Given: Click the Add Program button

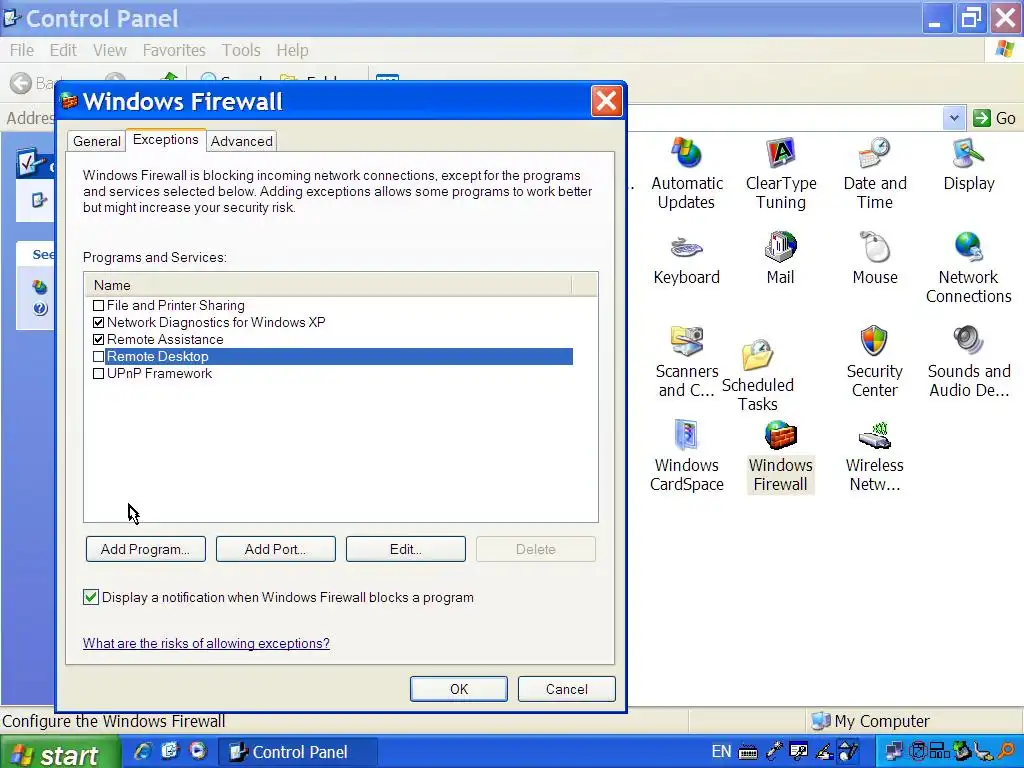Looking at the screenshot, I should click(x=146, y=549).
